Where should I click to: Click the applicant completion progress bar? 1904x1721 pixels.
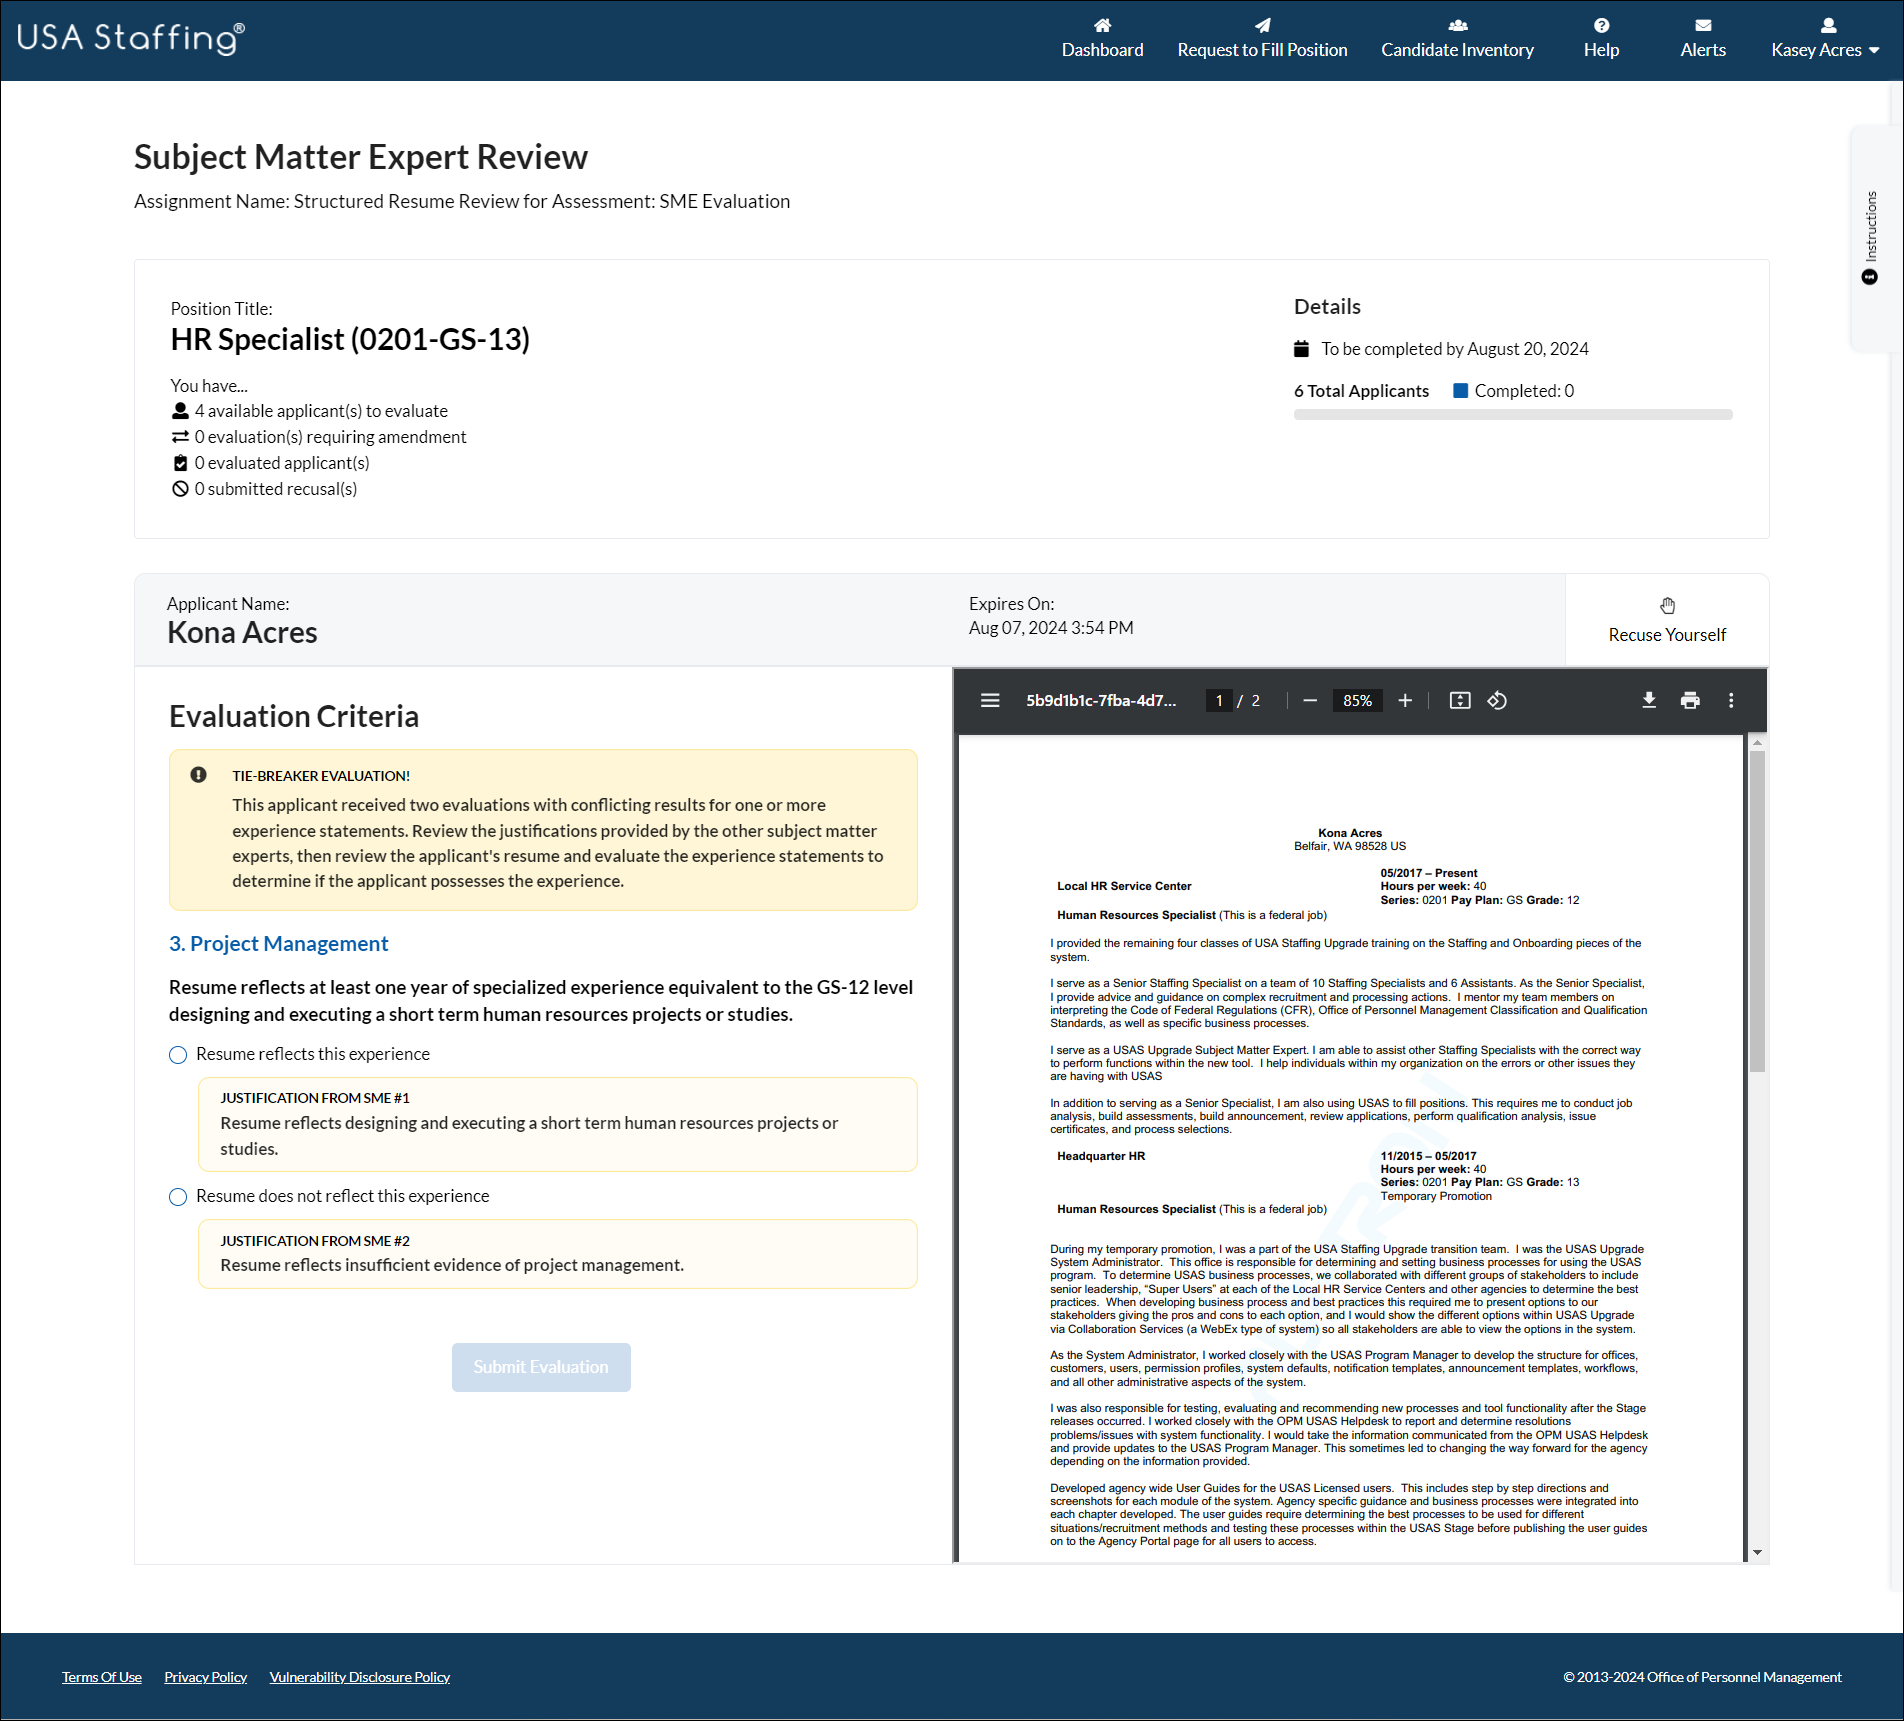(x=1512, y=414)
